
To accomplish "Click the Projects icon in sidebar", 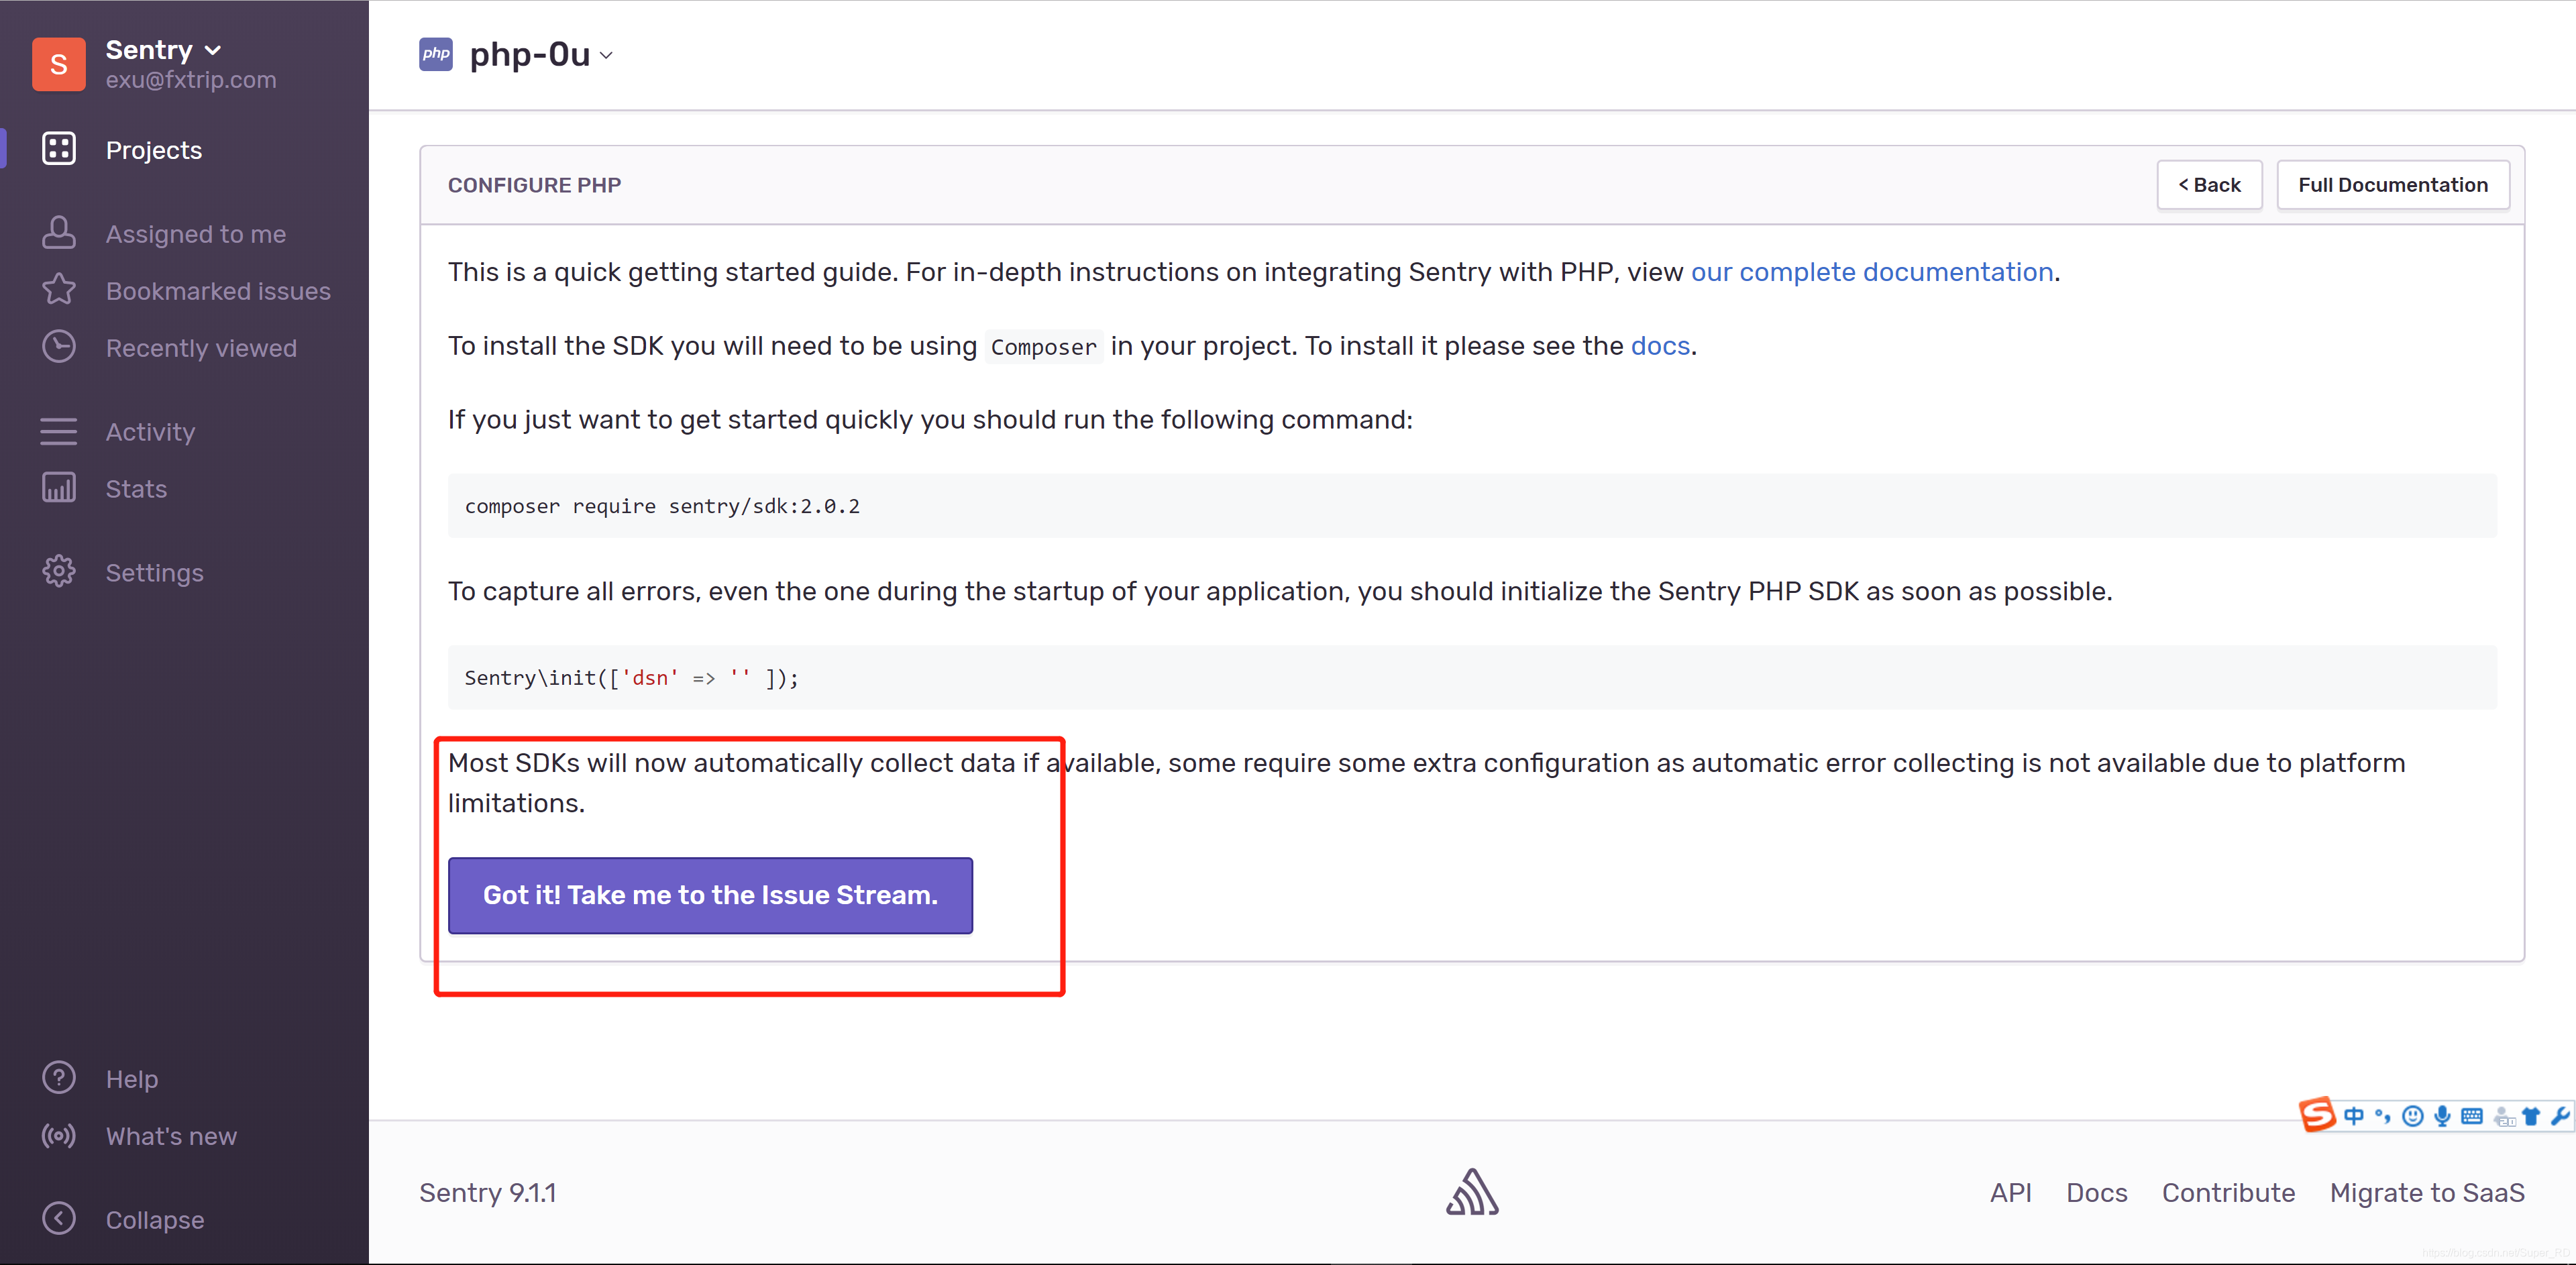I will point(59,150).
